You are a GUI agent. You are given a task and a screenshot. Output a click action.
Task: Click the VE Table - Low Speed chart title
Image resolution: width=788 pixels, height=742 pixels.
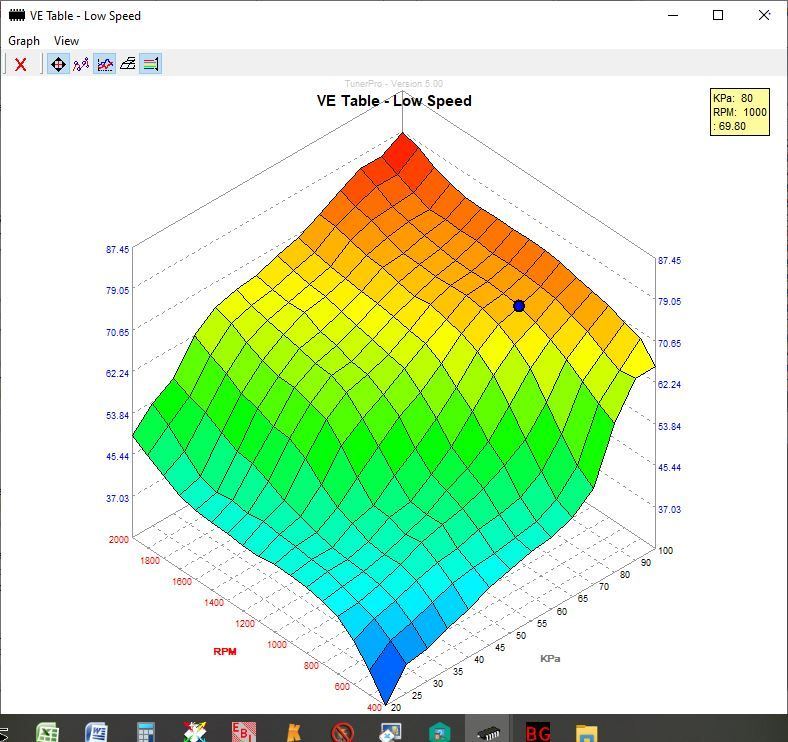394,101
